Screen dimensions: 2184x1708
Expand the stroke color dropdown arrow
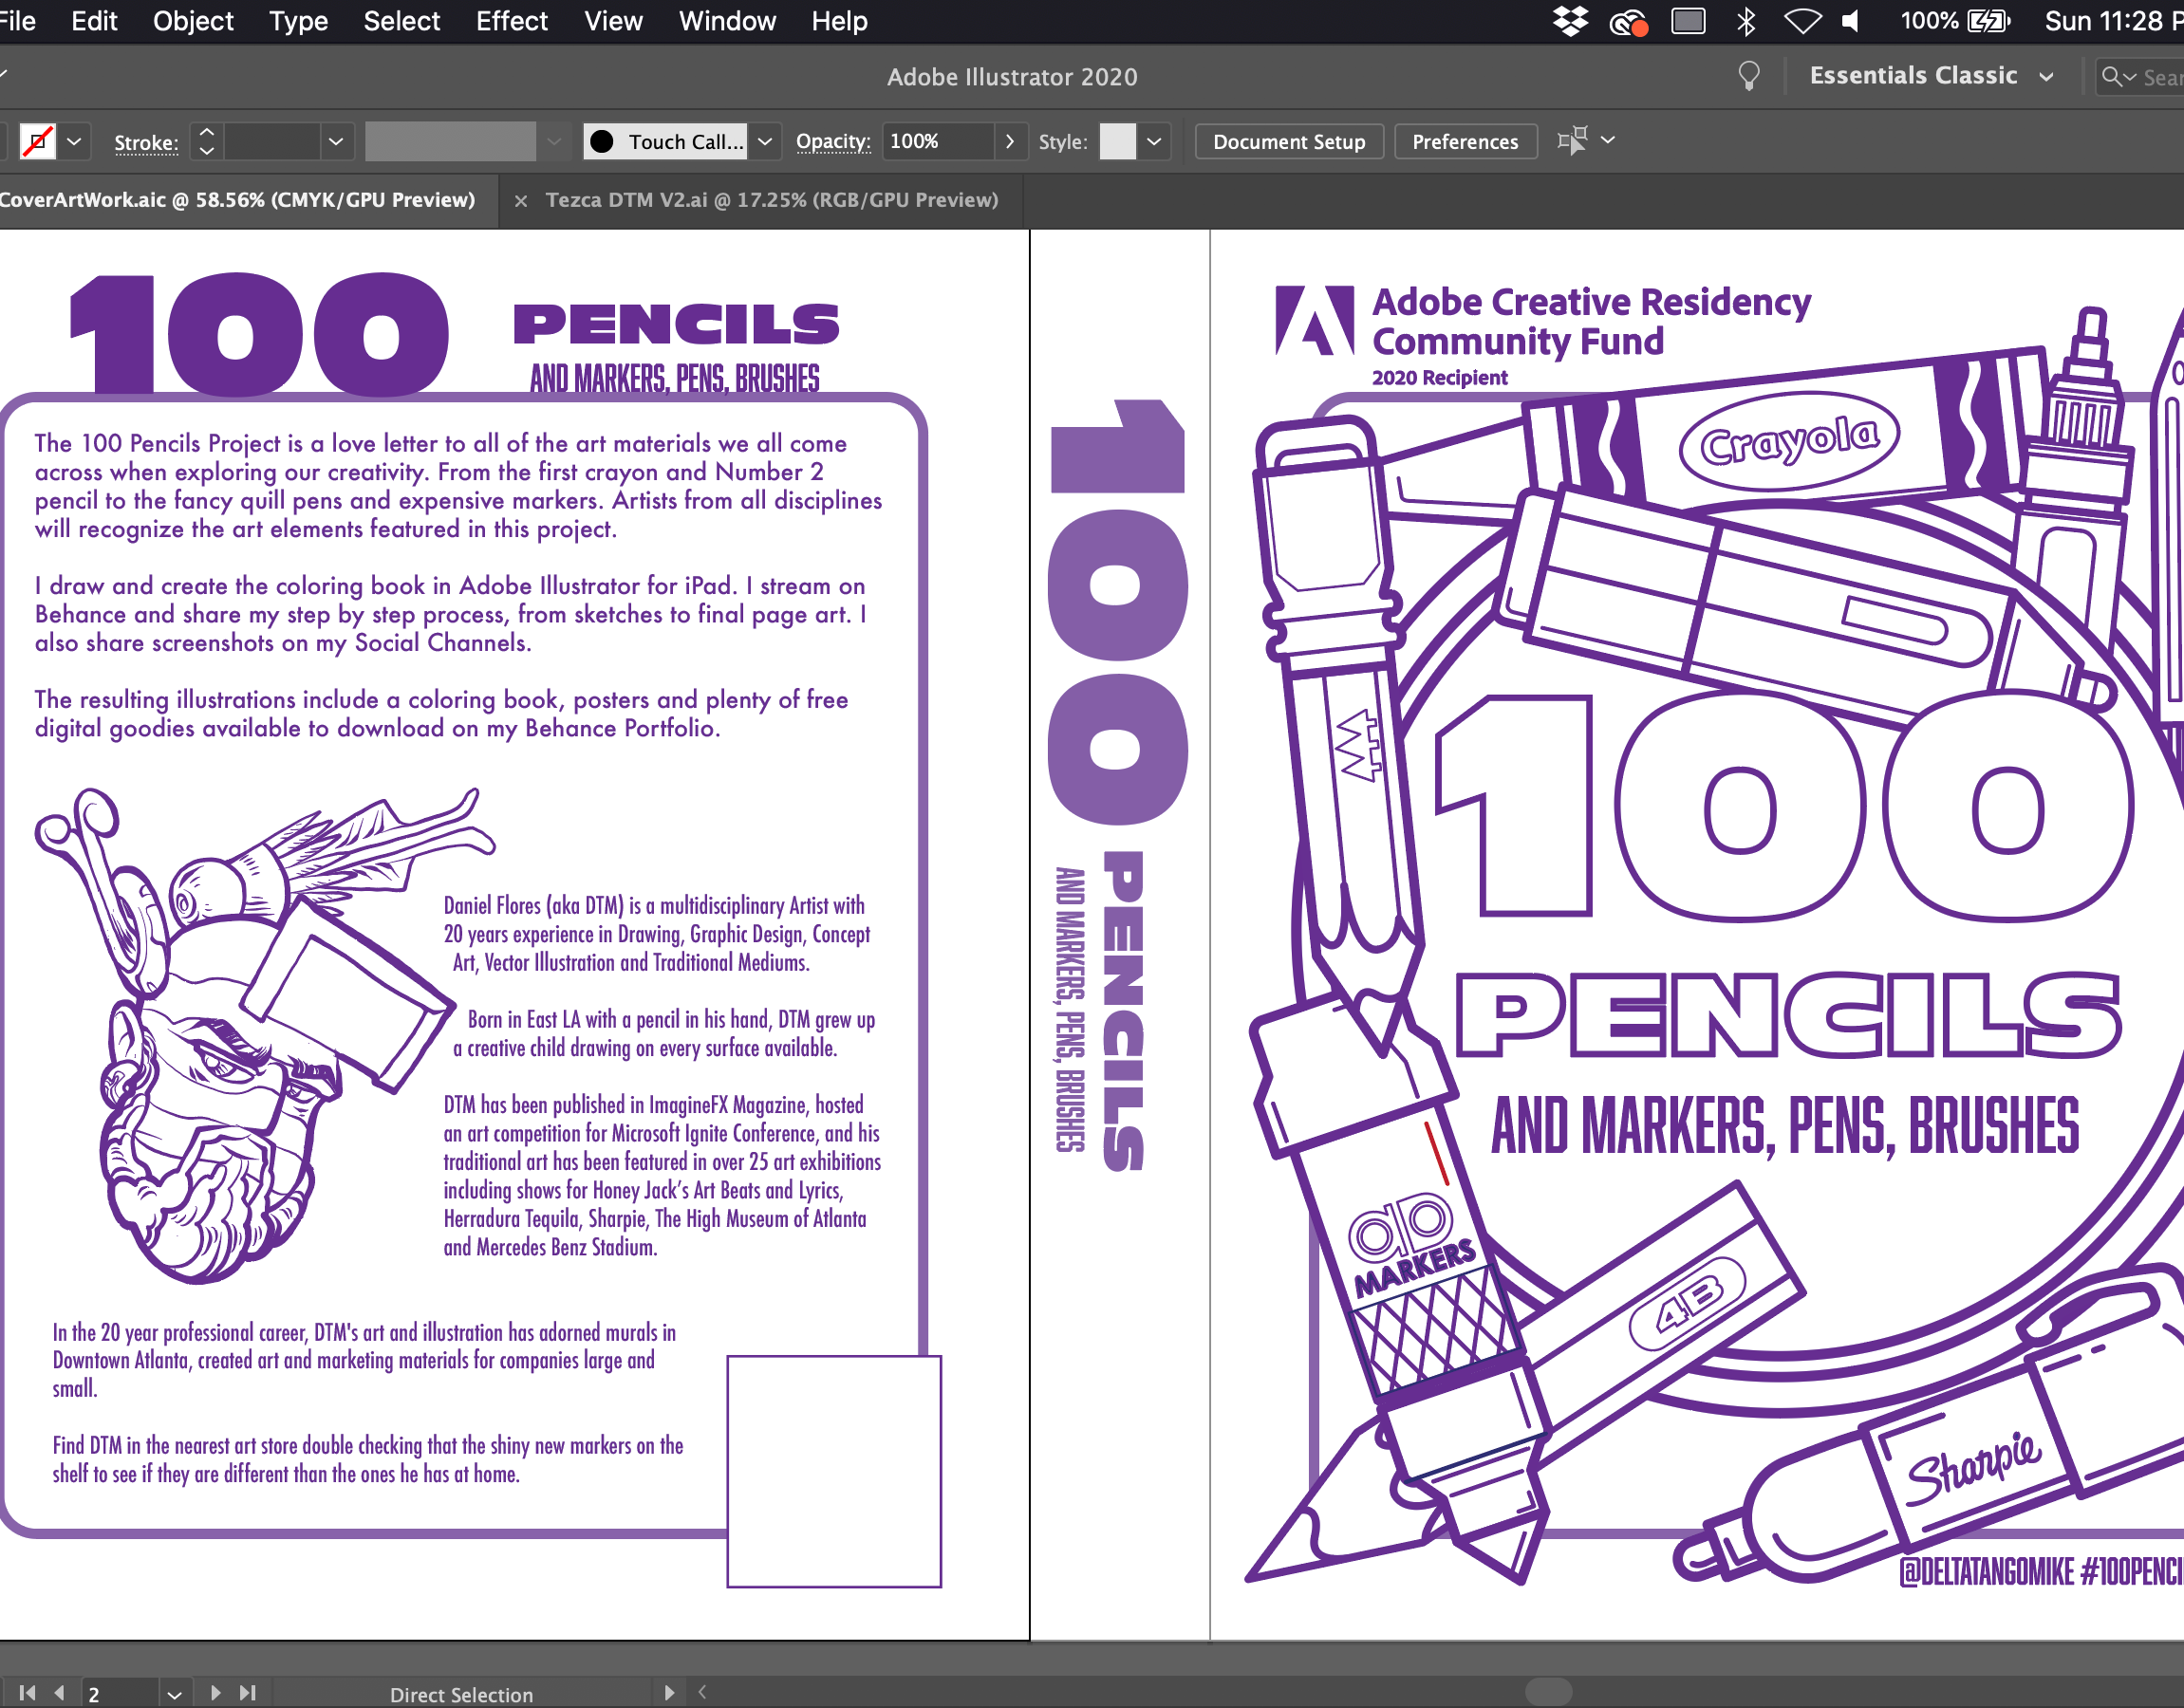coord(74,141)
